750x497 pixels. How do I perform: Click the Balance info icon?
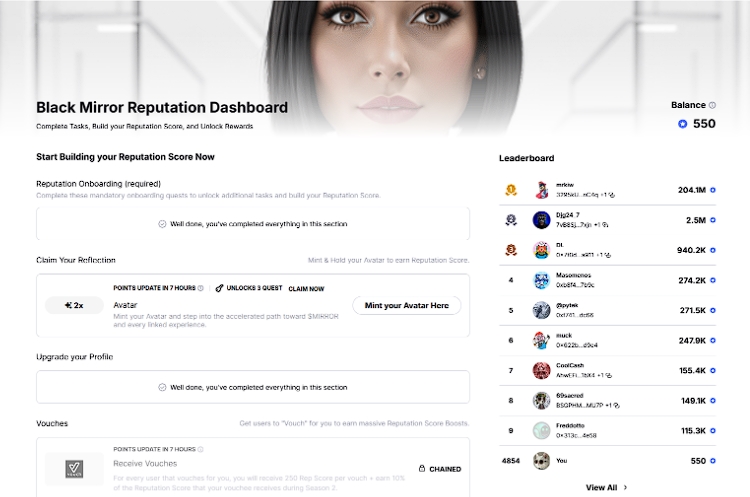(712, 105)
